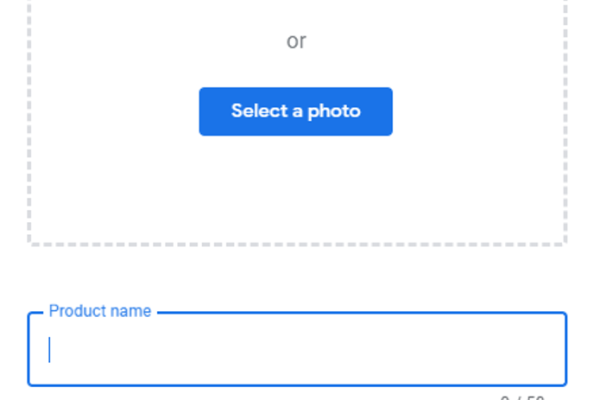The height and width of the screenshot is (400, 600).
Task: Click the word 'Select' on the blue button
Action: [x=259, y=111]
